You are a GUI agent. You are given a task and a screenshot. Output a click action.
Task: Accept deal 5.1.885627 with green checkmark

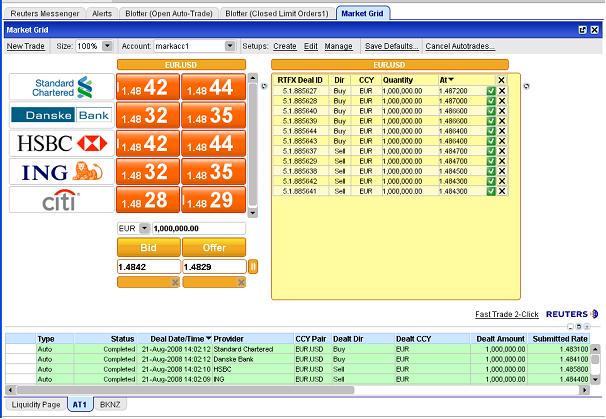point(491,91)
